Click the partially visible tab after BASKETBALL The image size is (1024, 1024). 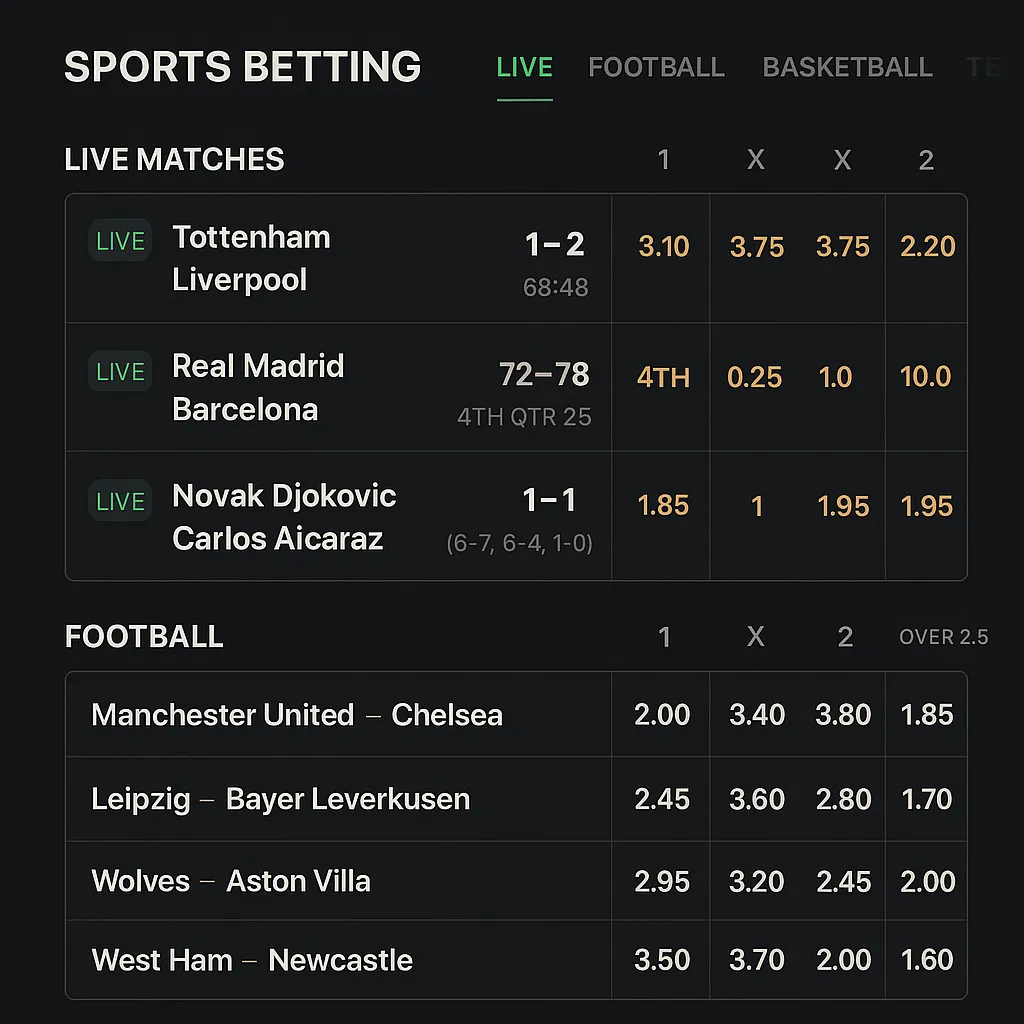pyautogui.click(x=984, y=68)
